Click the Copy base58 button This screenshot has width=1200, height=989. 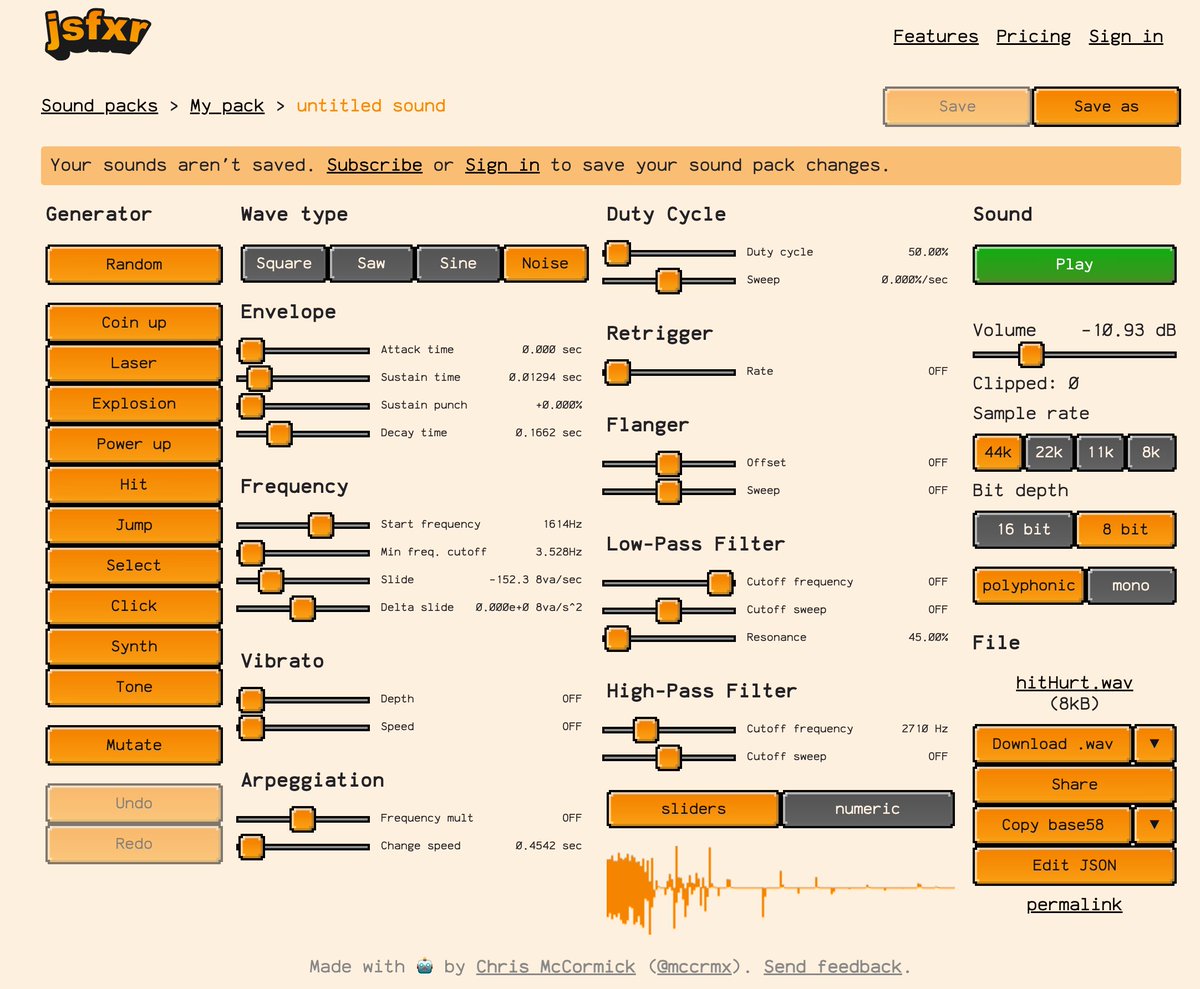tap(1053, 825)
